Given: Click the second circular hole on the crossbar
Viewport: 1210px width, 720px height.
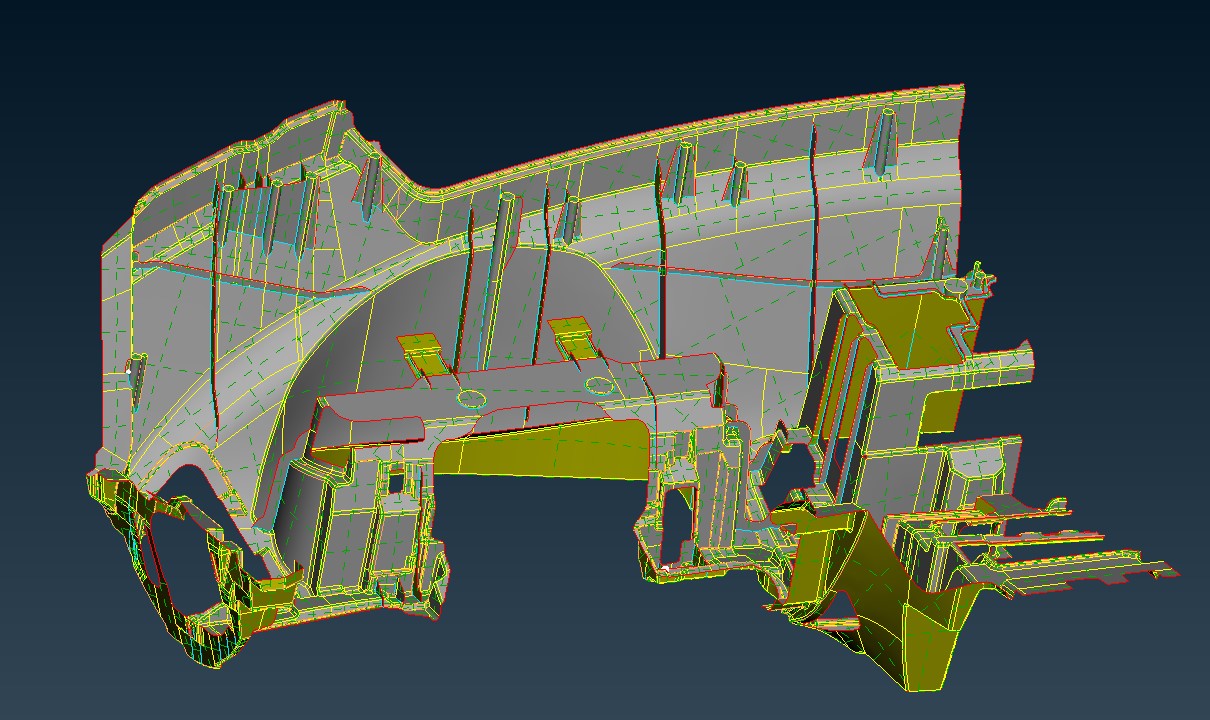Looking at the screenshot, I should (598, 383).
